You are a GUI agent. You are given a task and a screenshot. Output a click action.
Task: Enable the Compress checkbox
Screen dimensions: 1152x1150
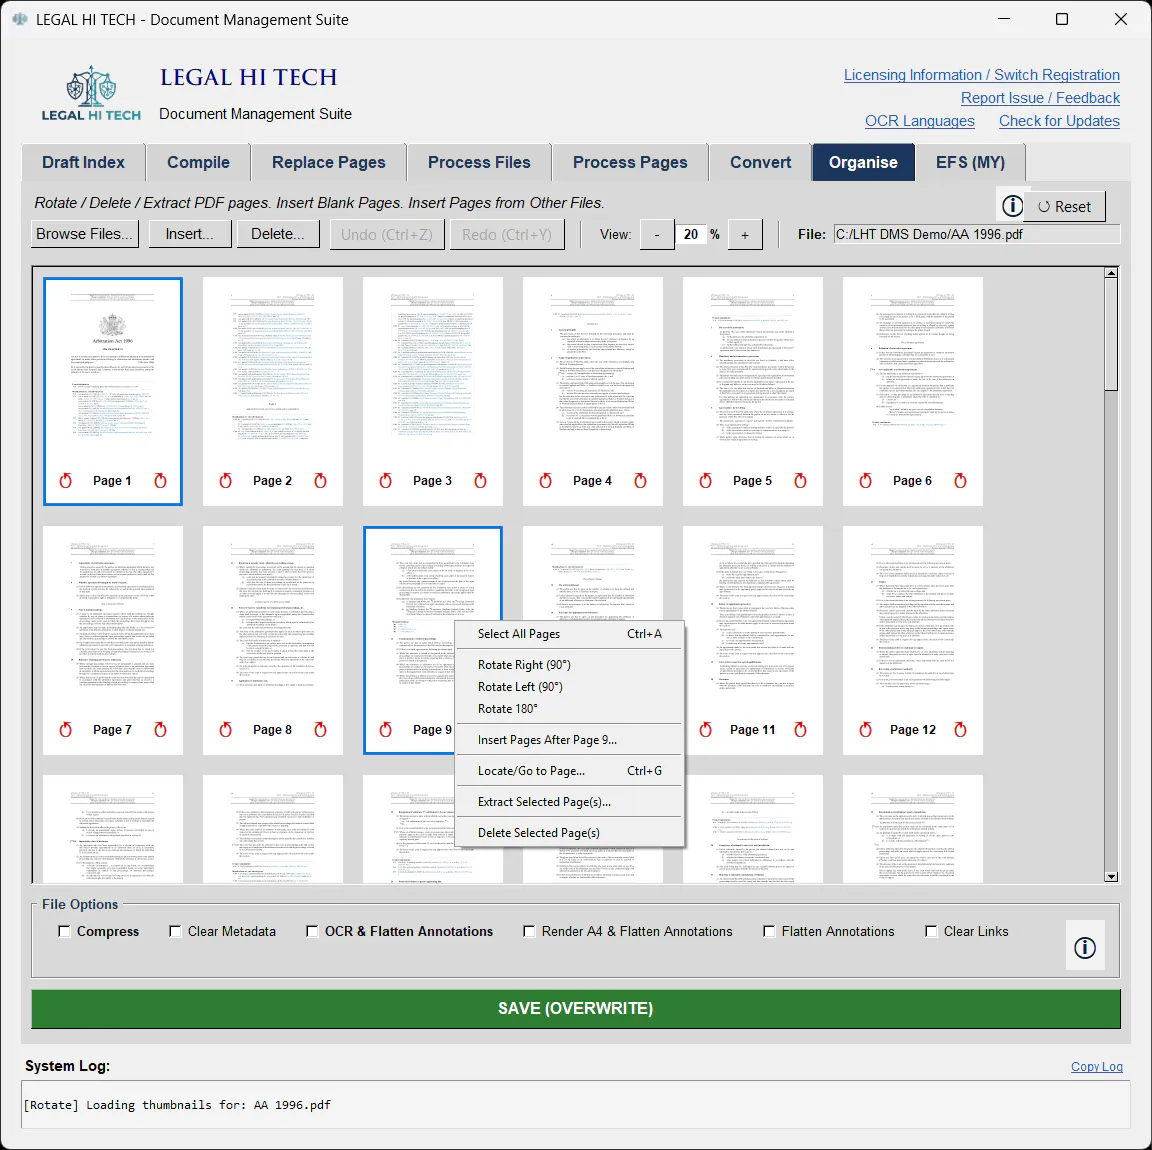tap(64, 932)
